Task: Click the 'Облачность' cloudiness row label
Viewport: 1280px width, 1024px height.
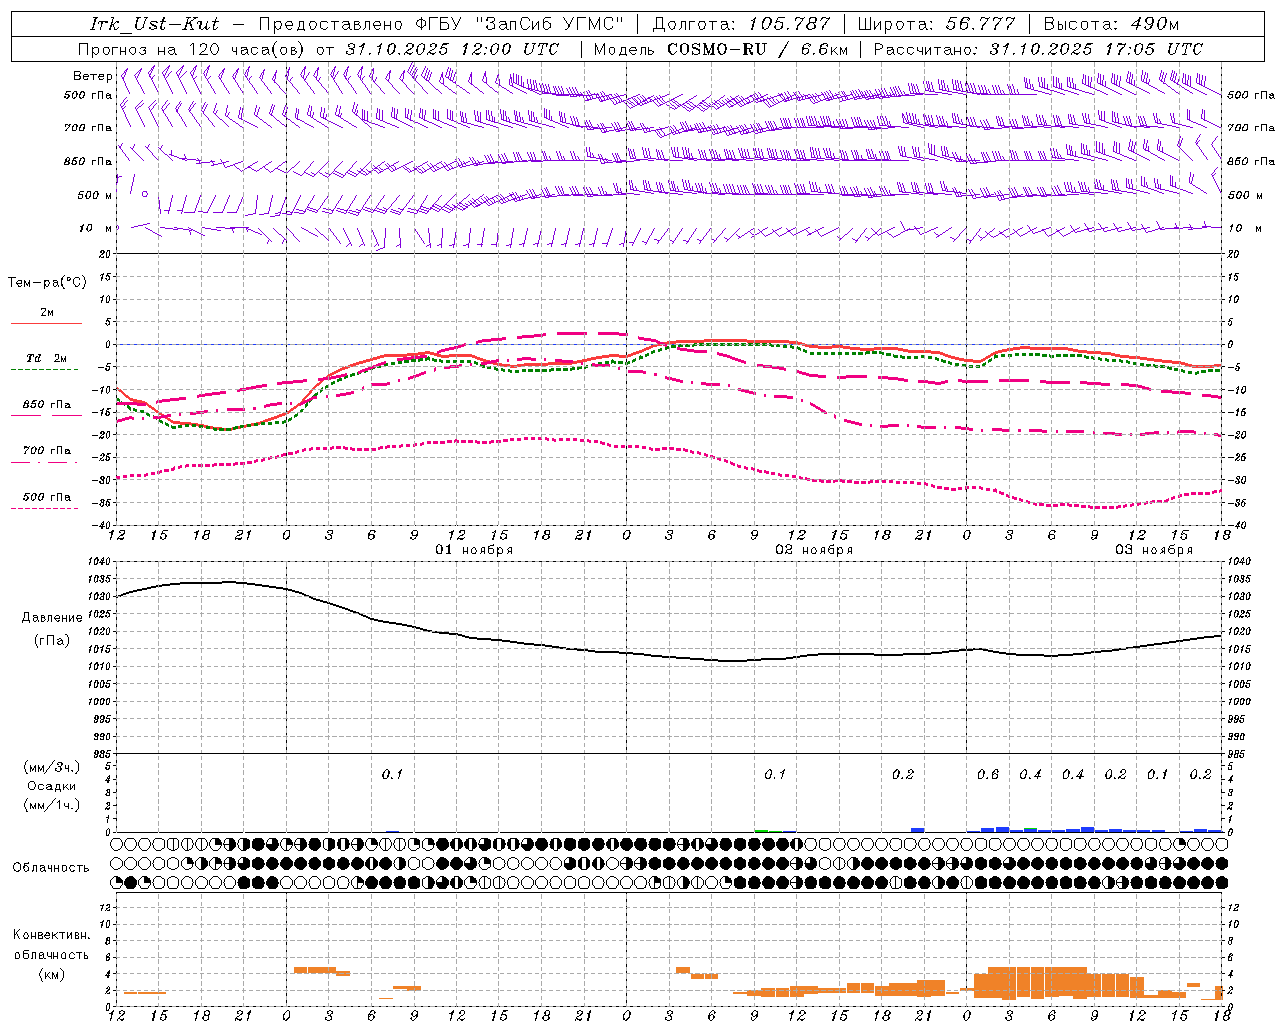Action: coord(51,868)
